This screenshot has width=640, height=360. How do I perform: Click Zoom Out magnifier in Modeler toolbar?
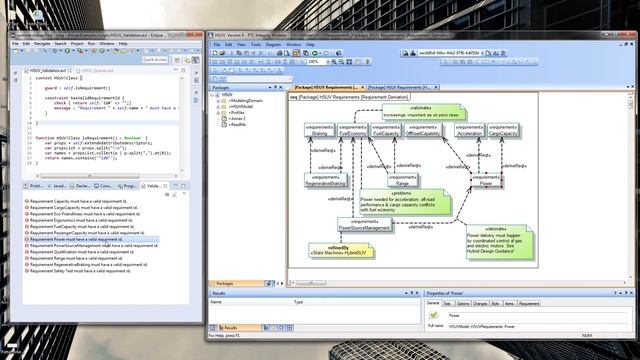(x=341, y=62)
